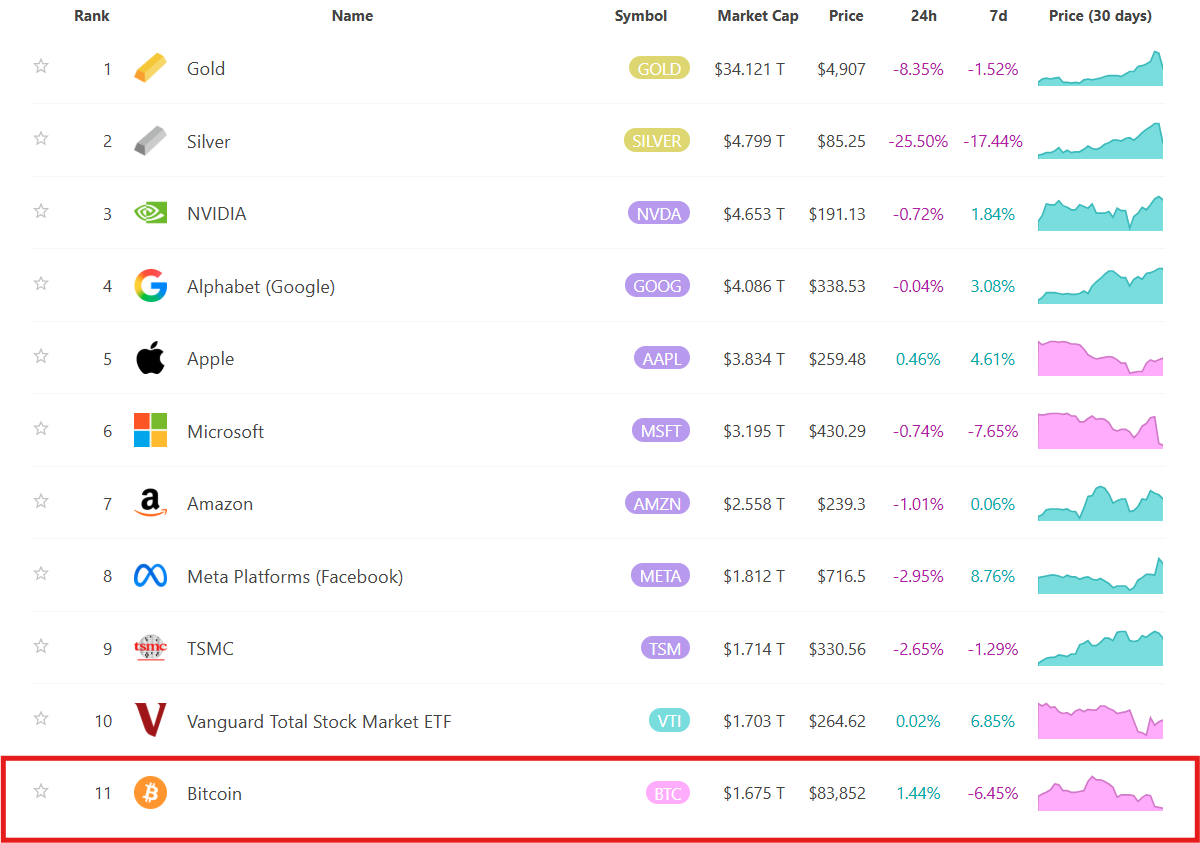Open the Silver asset page link
This screenshot has width=1200, height=843.
209,141
